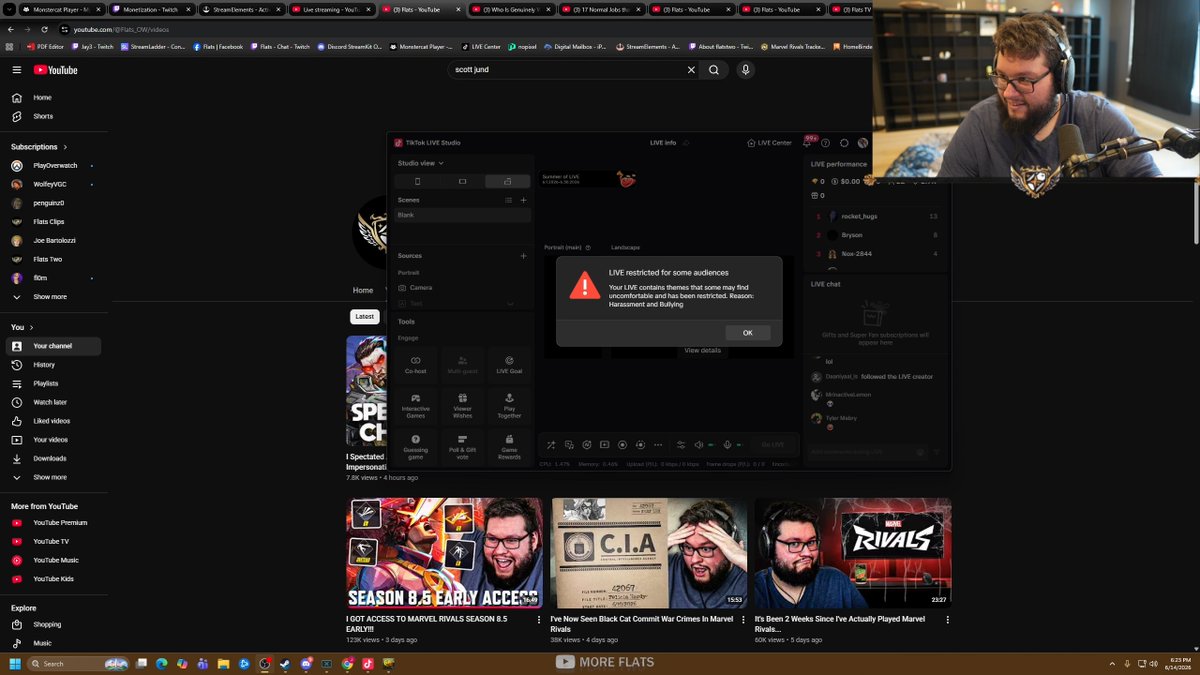Mute the microphone in studio toolbar
Viewport: 1200px width, 675px height.
727,445
